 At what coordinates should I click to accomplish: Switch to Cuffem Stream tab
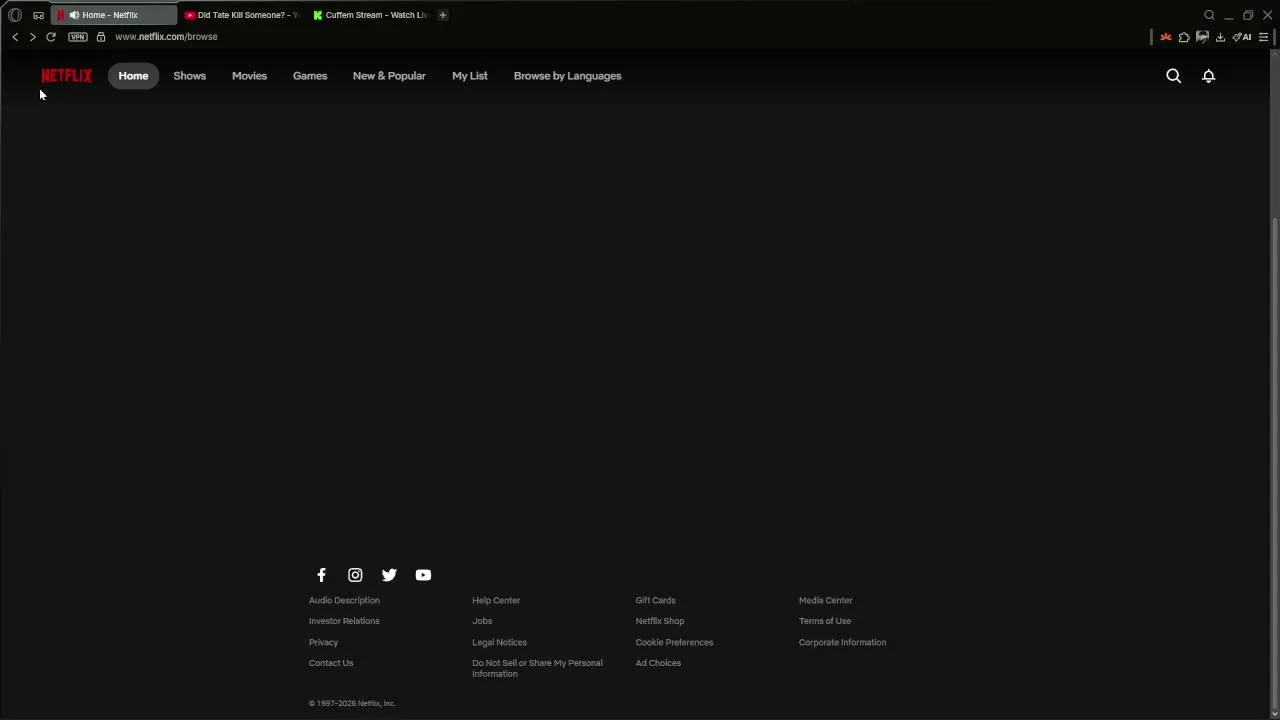click(x=370, y=15)
